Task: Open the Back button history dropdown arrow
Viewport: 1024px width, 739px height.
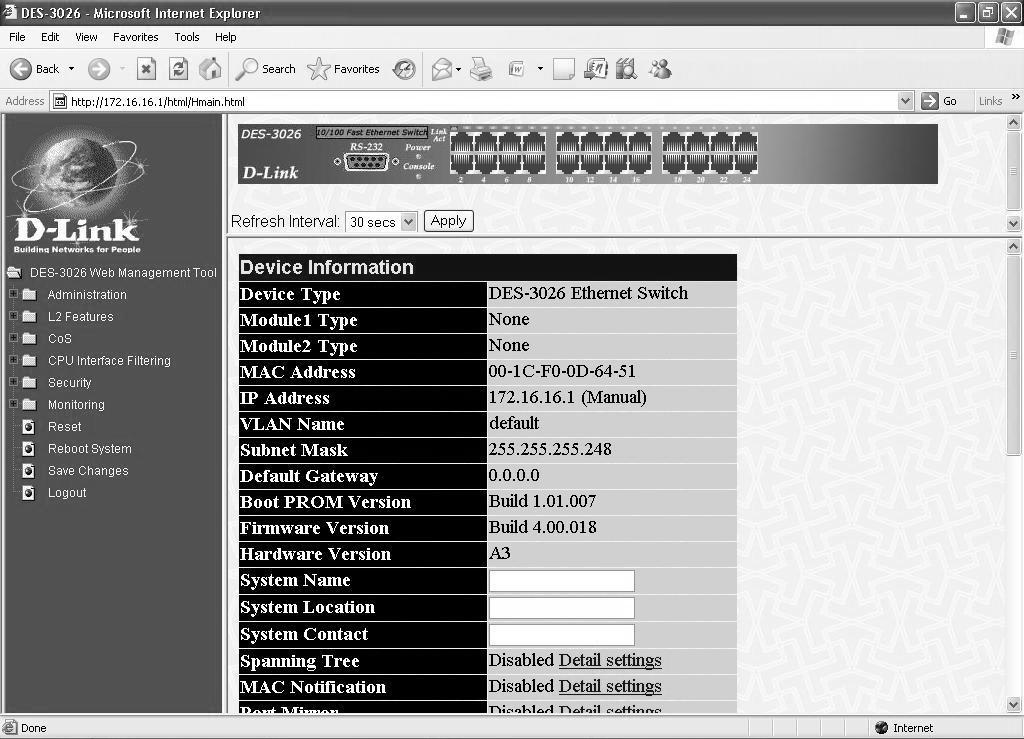Action: click(71, 69)
